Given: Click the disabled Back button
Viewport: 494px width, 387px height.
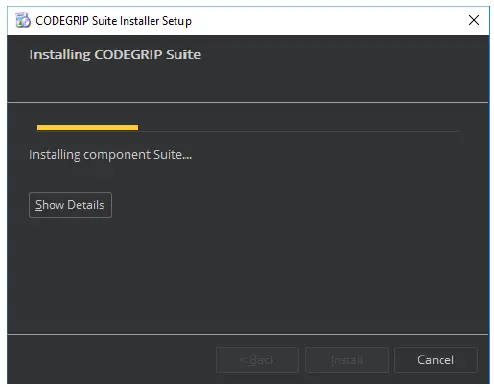Looking at the screenshot, I should [x=257, y=360].
